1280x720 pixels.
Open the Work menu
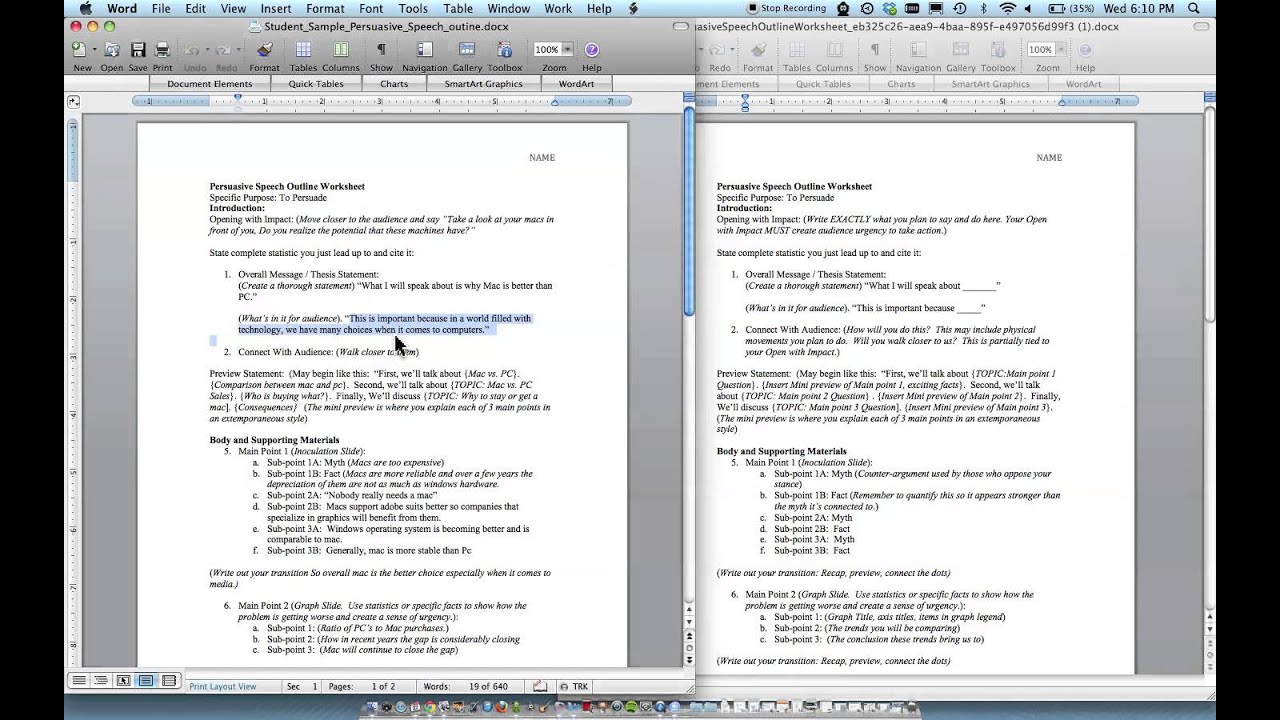pos(558,9)
